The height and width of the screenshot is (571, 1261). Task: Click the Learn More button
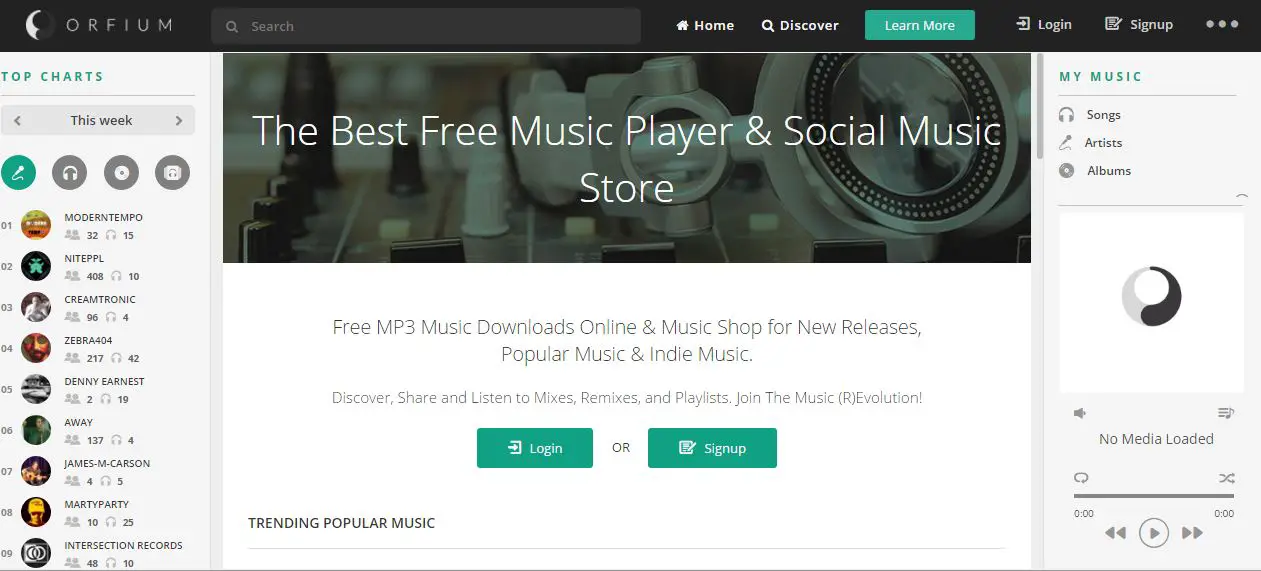919,25
